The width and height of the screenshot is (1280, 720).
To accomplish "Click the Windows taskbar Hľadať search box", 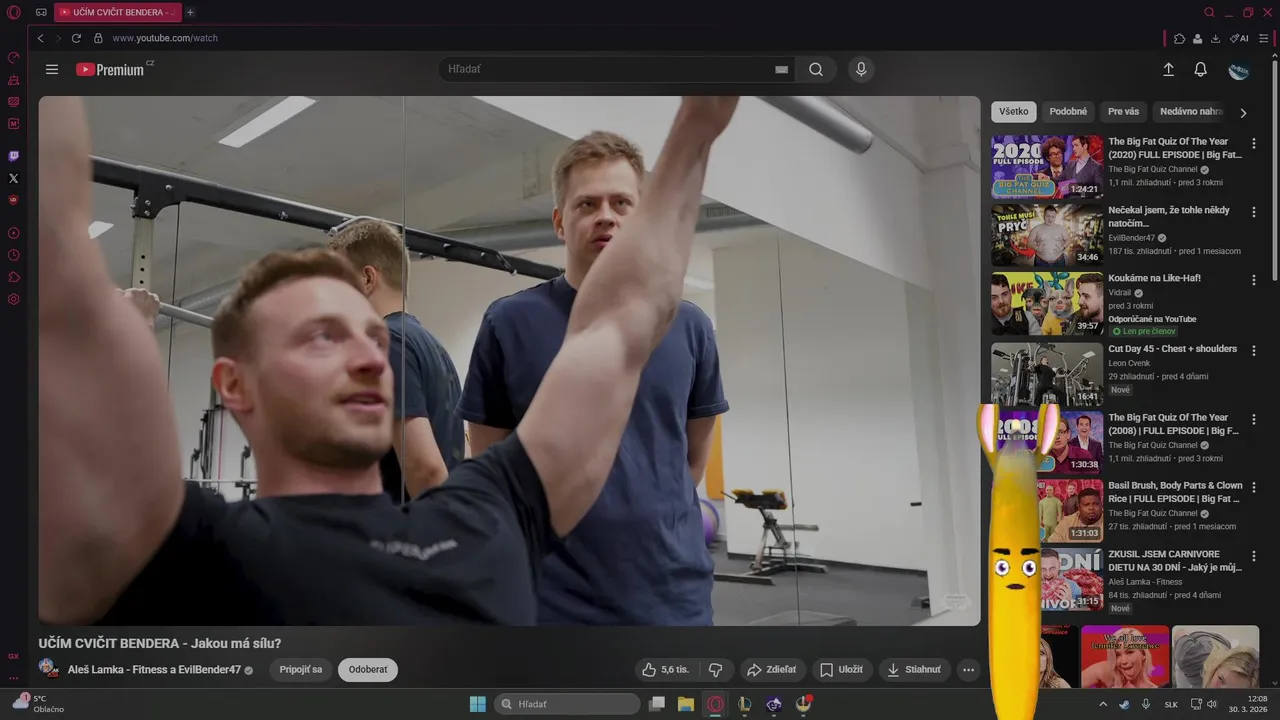I will (568, 704).
